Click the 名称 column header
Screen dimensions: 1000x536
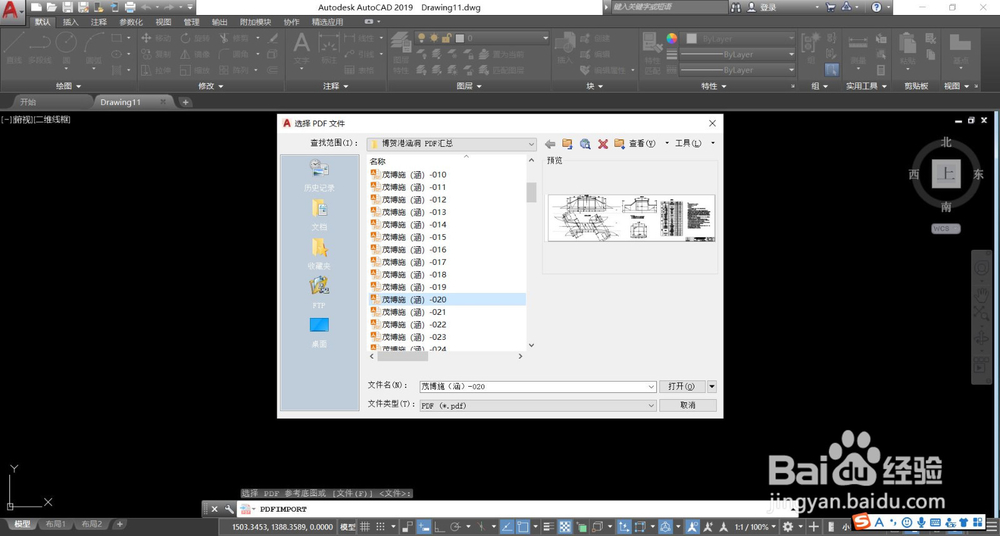[x=378, y=161]
